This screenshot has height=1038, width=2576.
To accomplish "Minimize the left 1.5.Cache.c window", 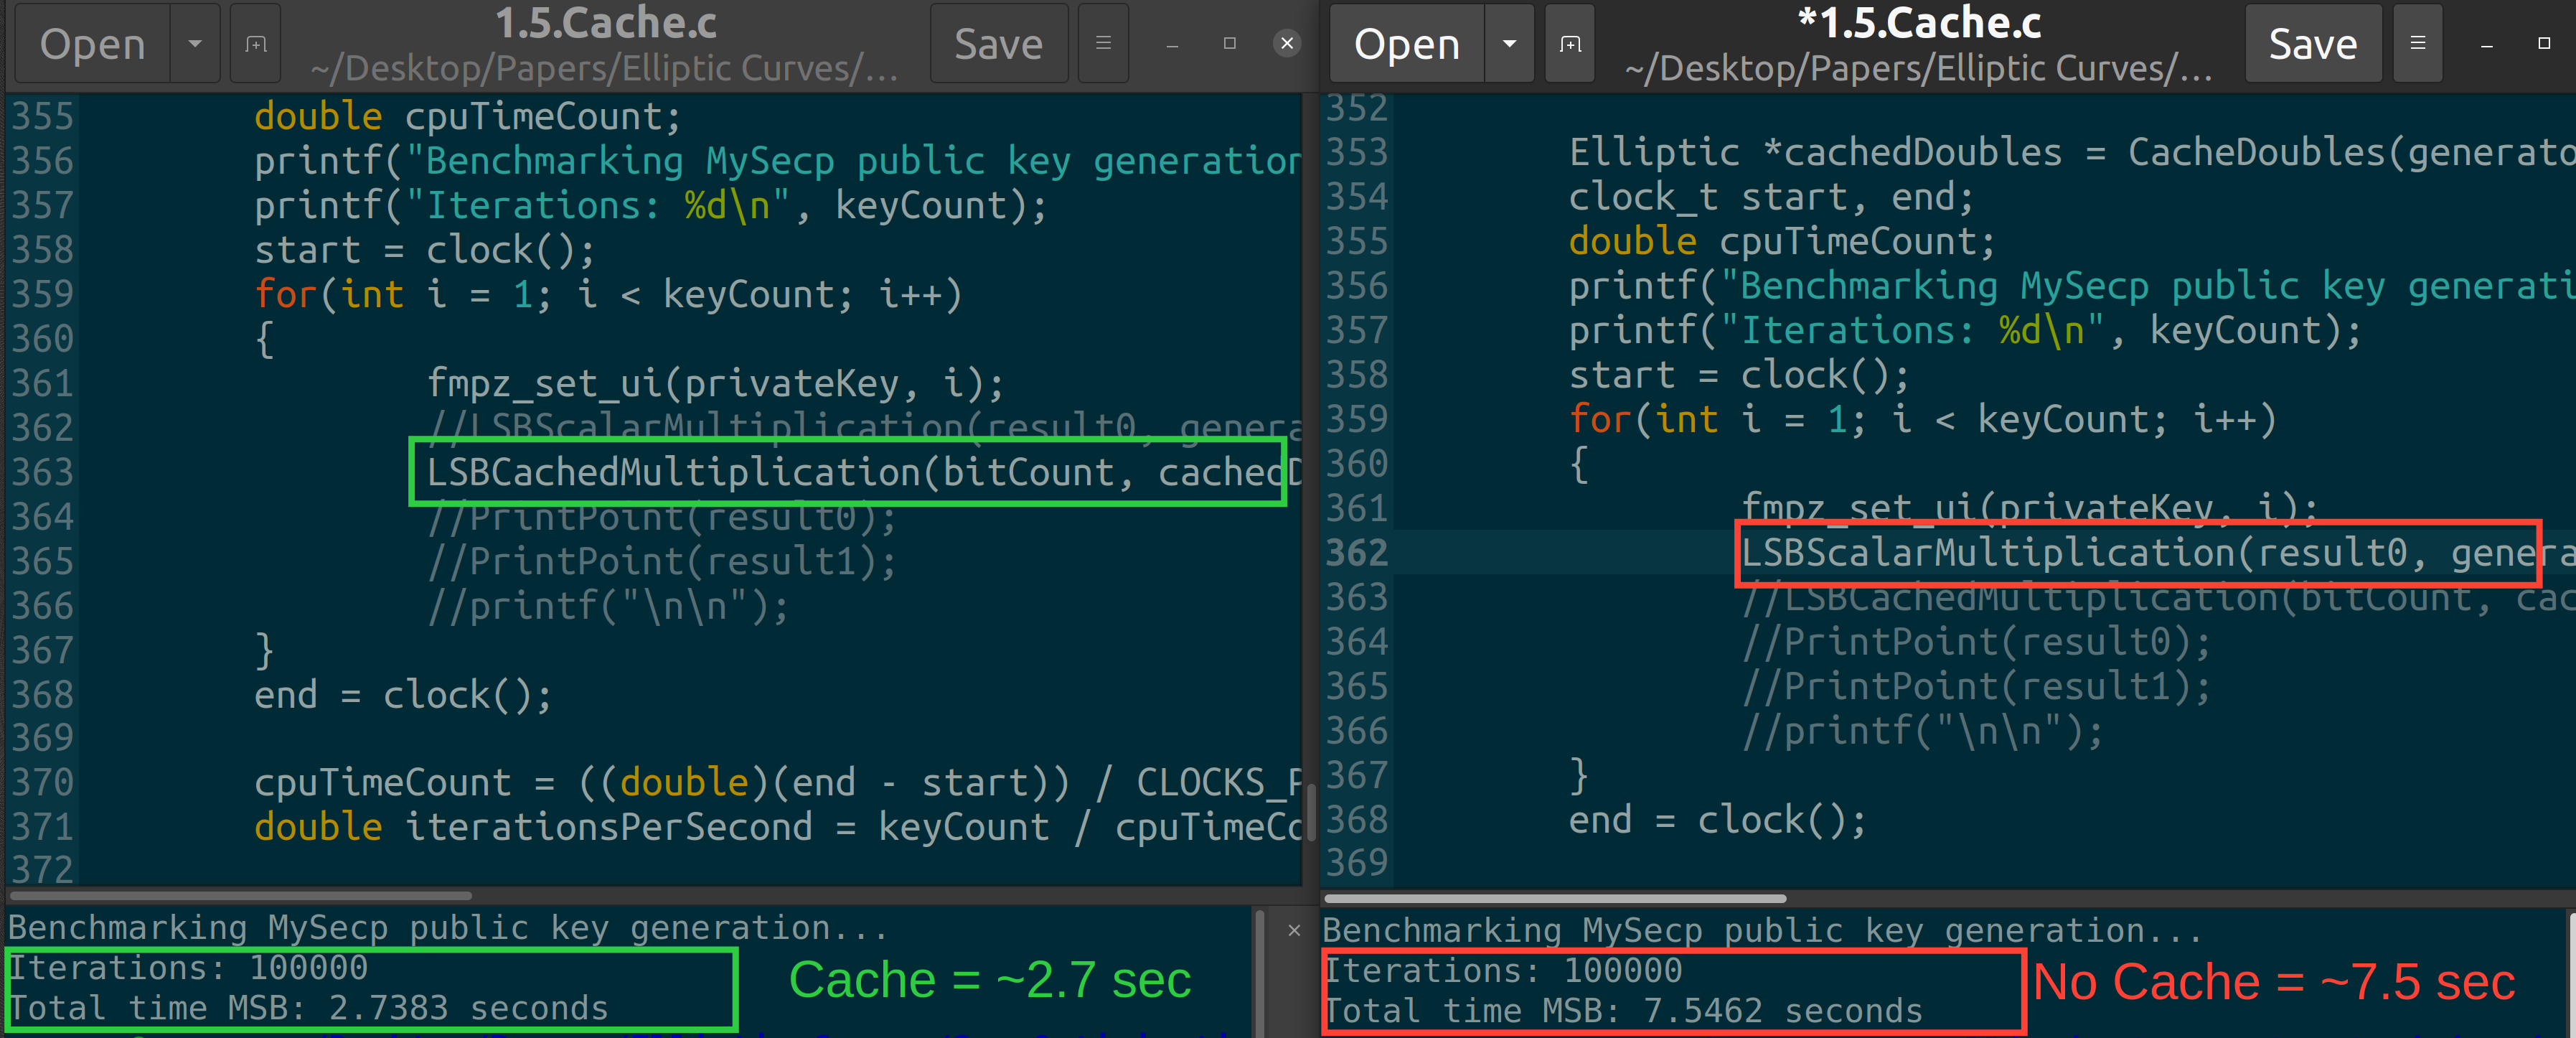I will click(x=1171, y=44).
